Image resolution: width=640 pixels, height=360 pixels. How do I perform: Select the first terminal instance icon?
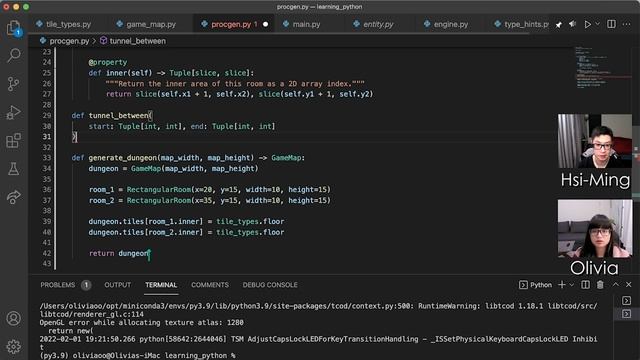[627, 301]
